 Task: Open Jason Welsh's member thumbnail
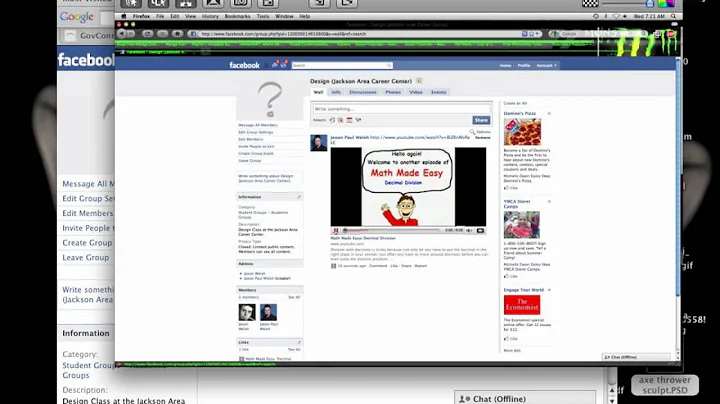(x=247, y=313)
